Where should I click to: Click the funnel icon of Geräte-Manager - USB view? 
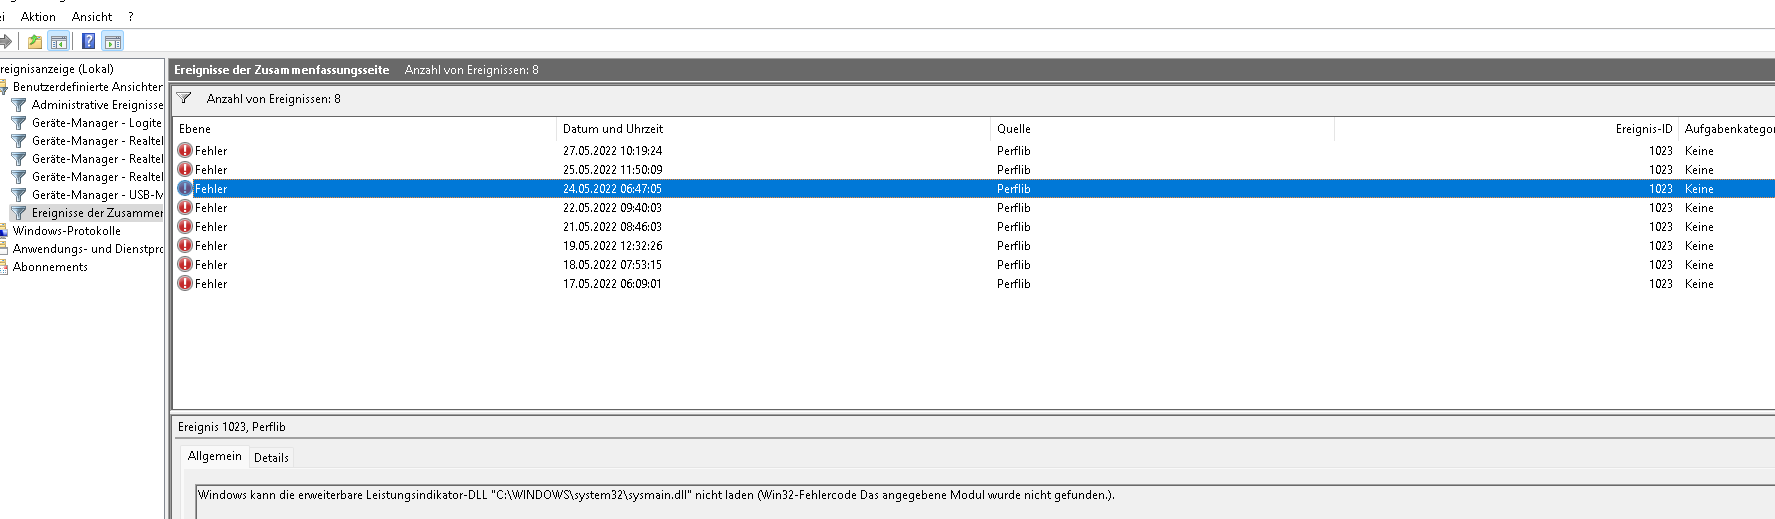pos(19,195)
